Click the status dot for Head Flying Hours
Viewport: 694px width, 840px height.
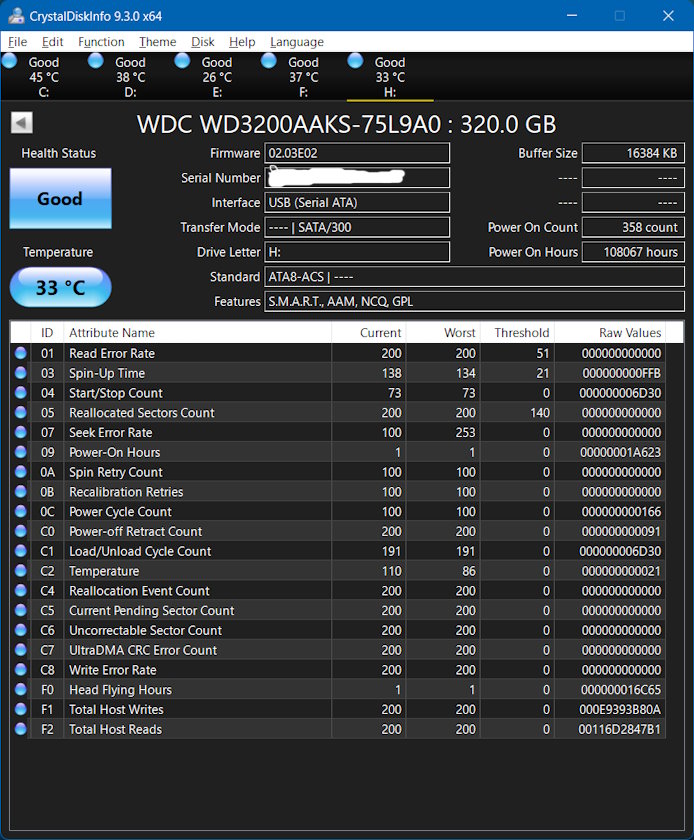tap(20, 689)
